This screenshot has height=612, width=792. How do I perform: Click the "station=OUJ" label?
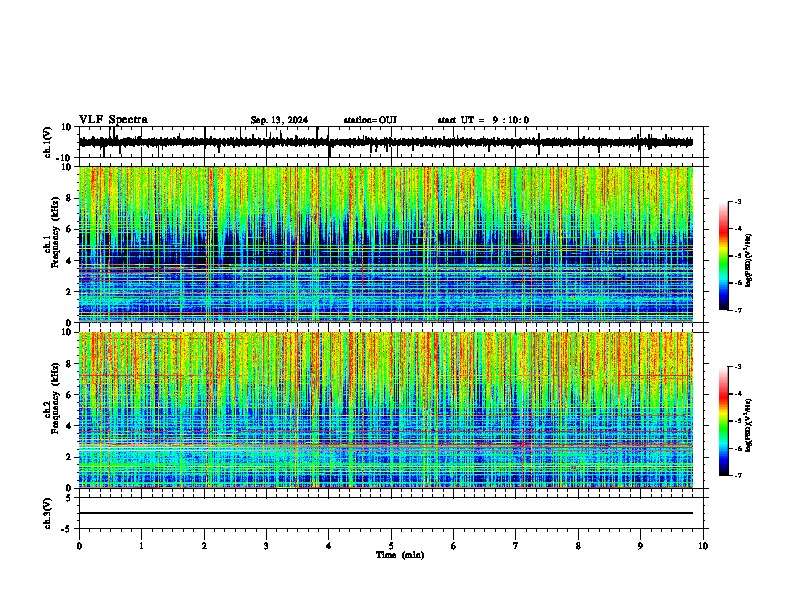(370, 120)
